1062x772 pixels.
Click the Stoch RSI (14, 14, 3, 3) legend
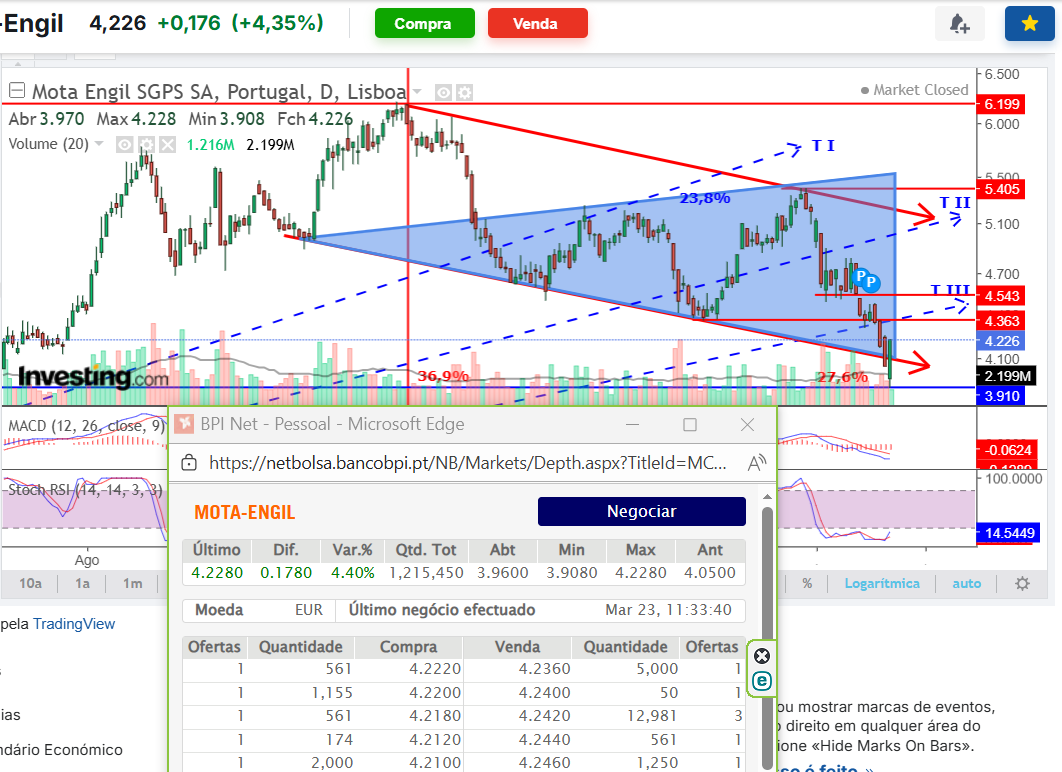pyautogui.click(x=85, y=490)
